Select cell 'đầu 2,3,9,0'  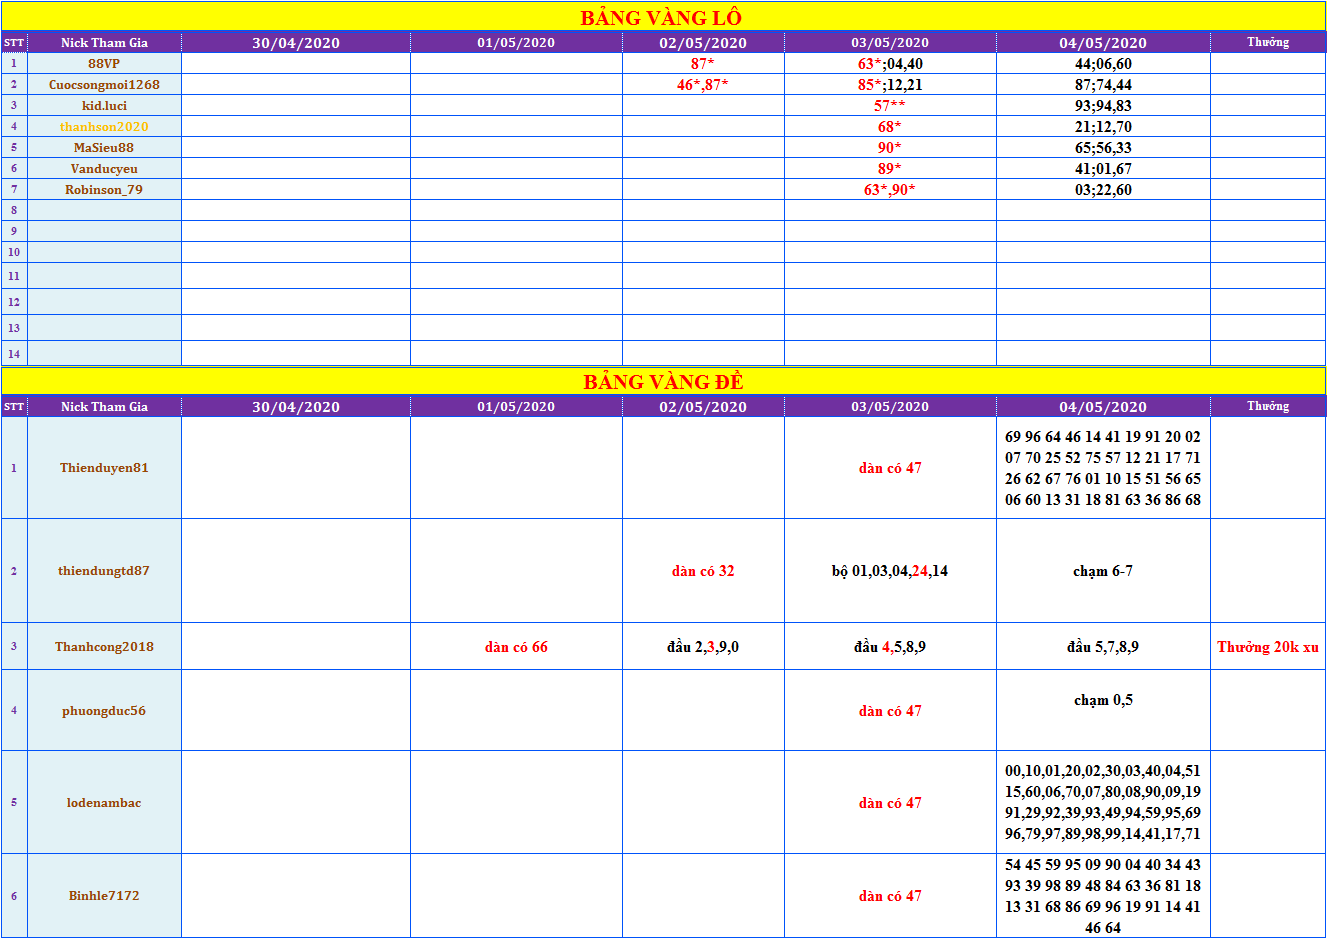click(x=703, y=646)
